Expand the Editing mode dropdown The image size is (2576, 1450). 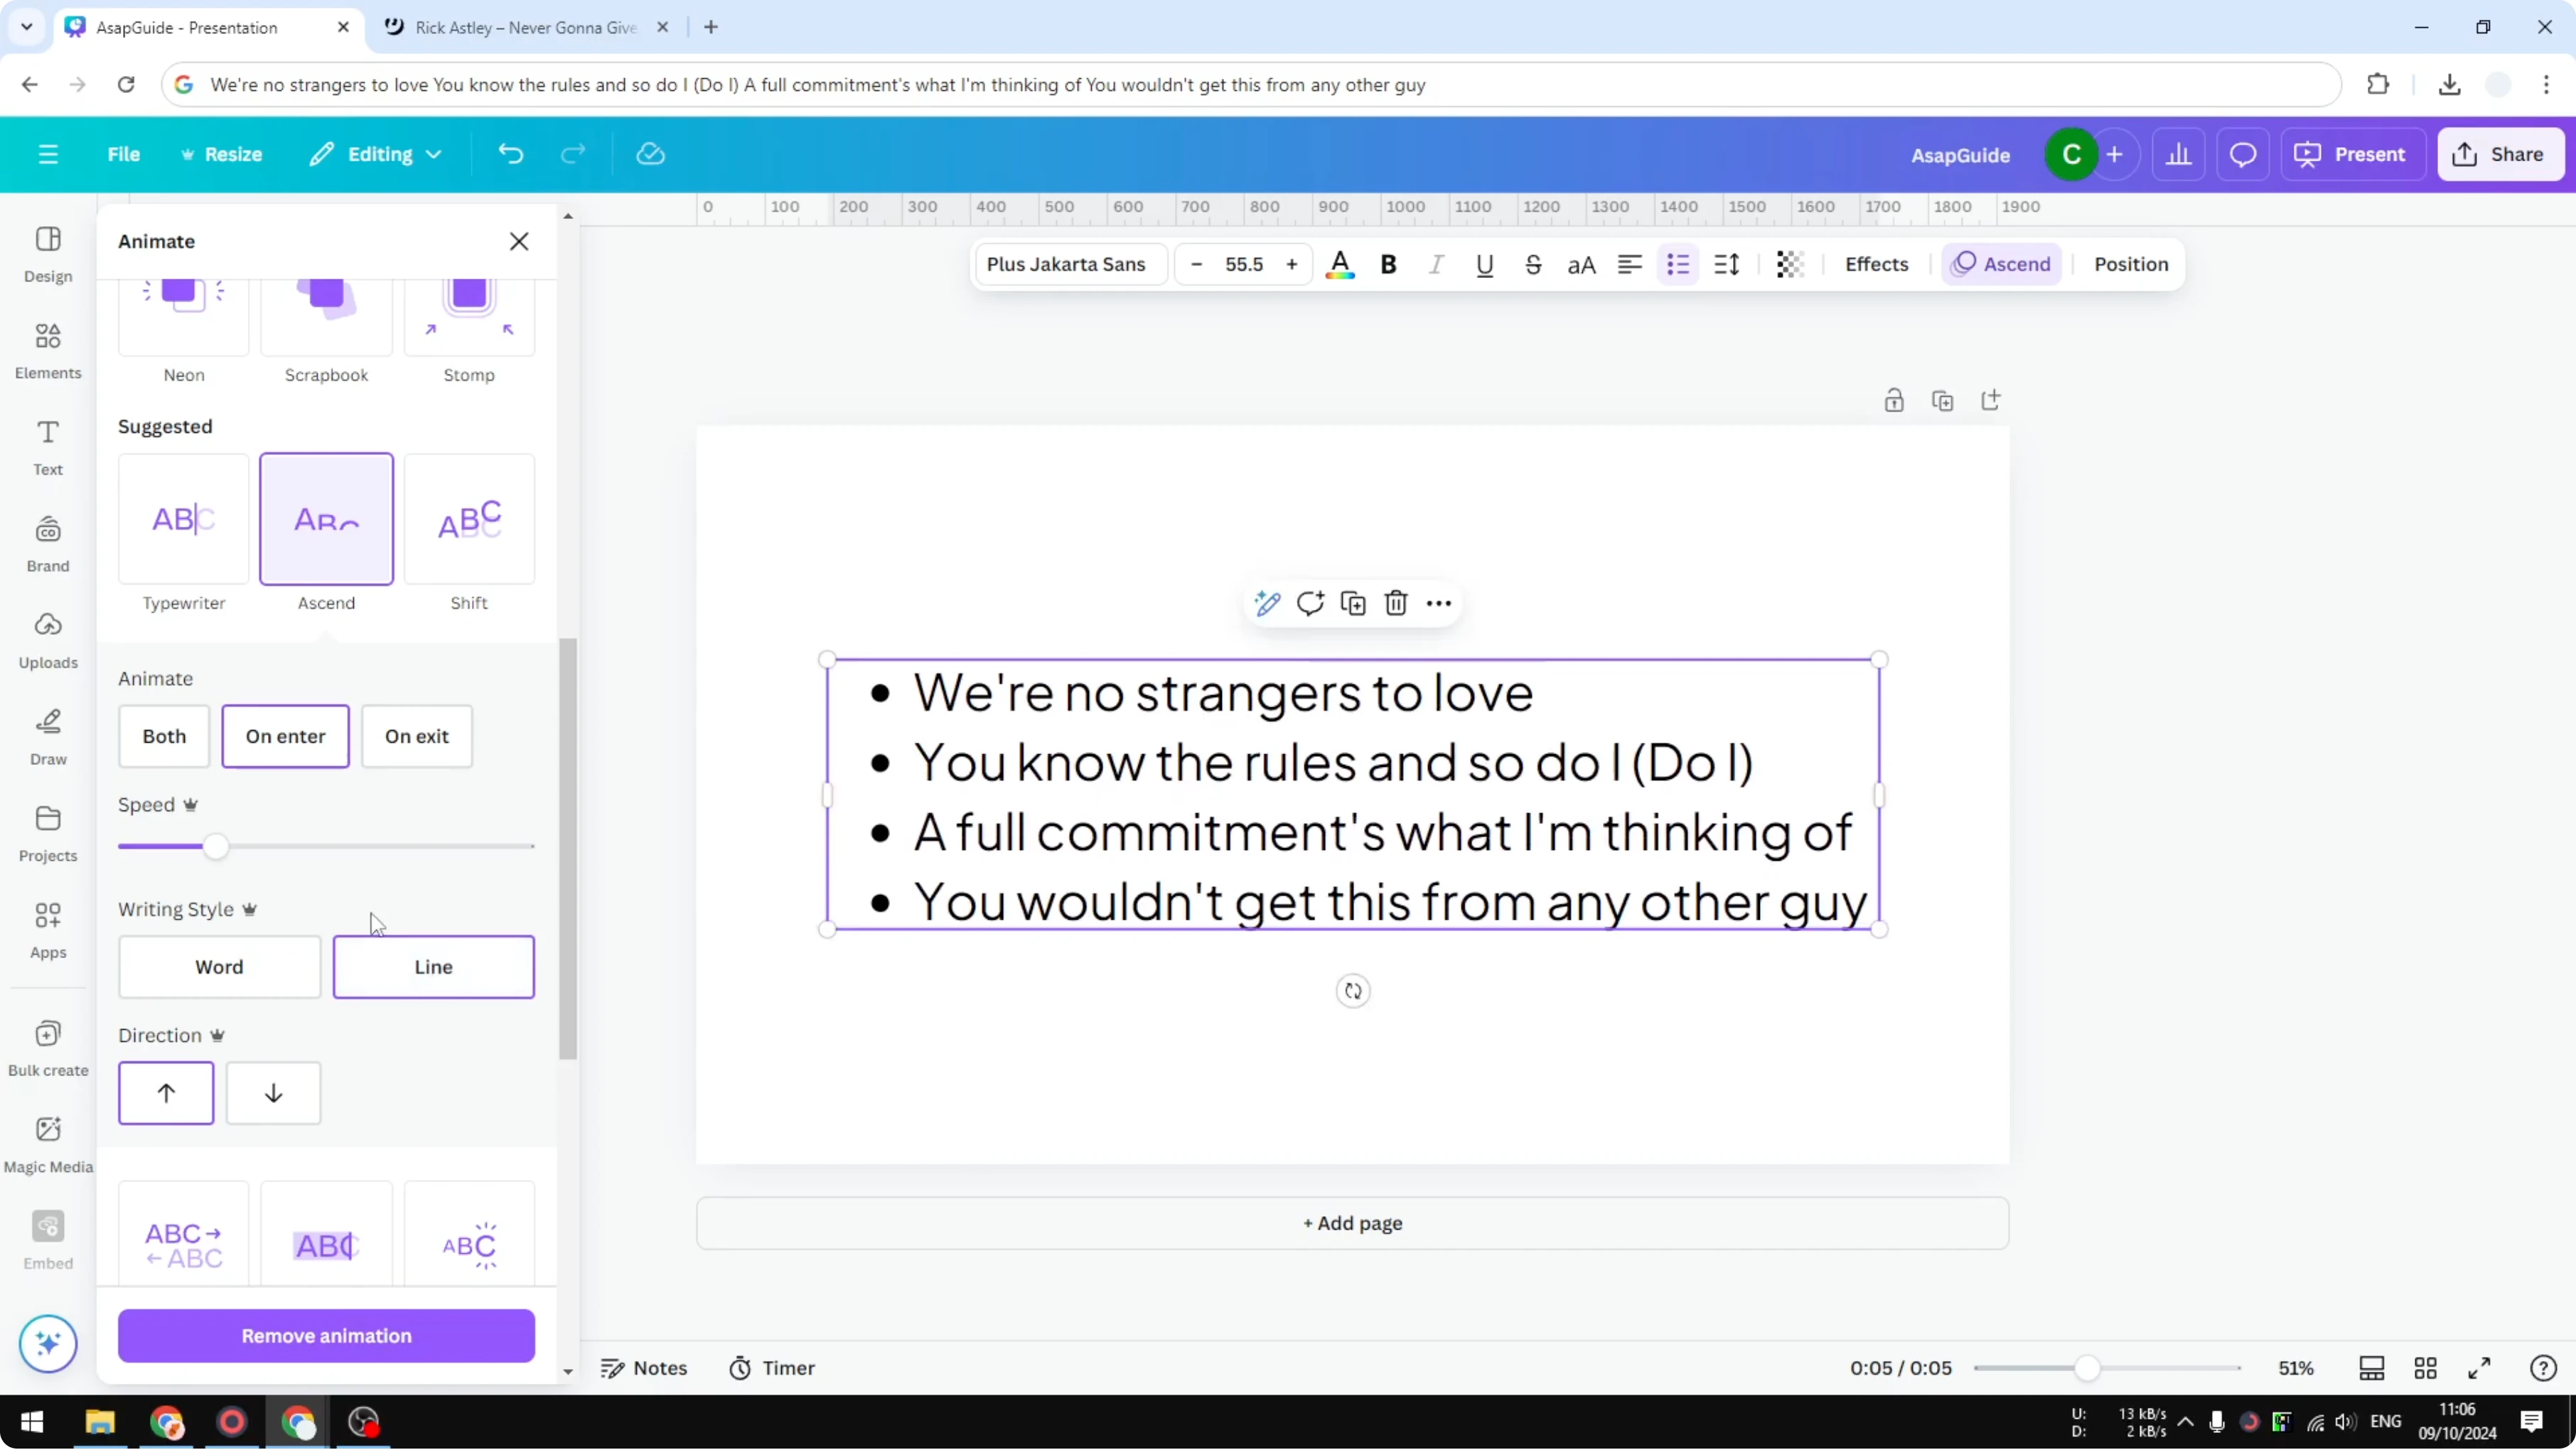(x=375, y=154)
